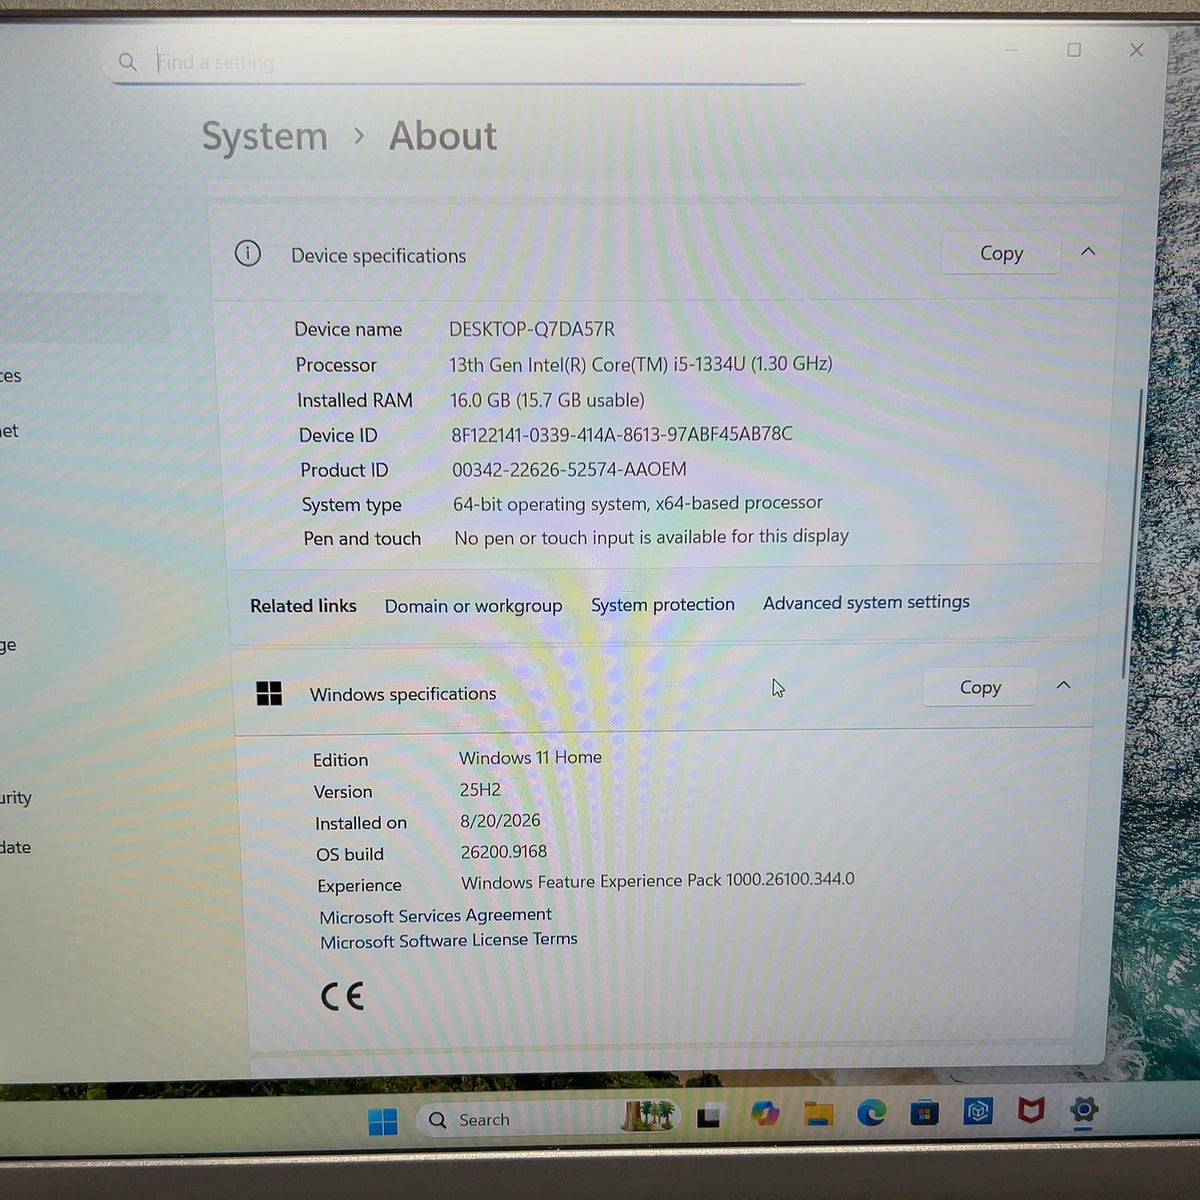
Task: Collapse the Device specifications section
Action: 1088,252
